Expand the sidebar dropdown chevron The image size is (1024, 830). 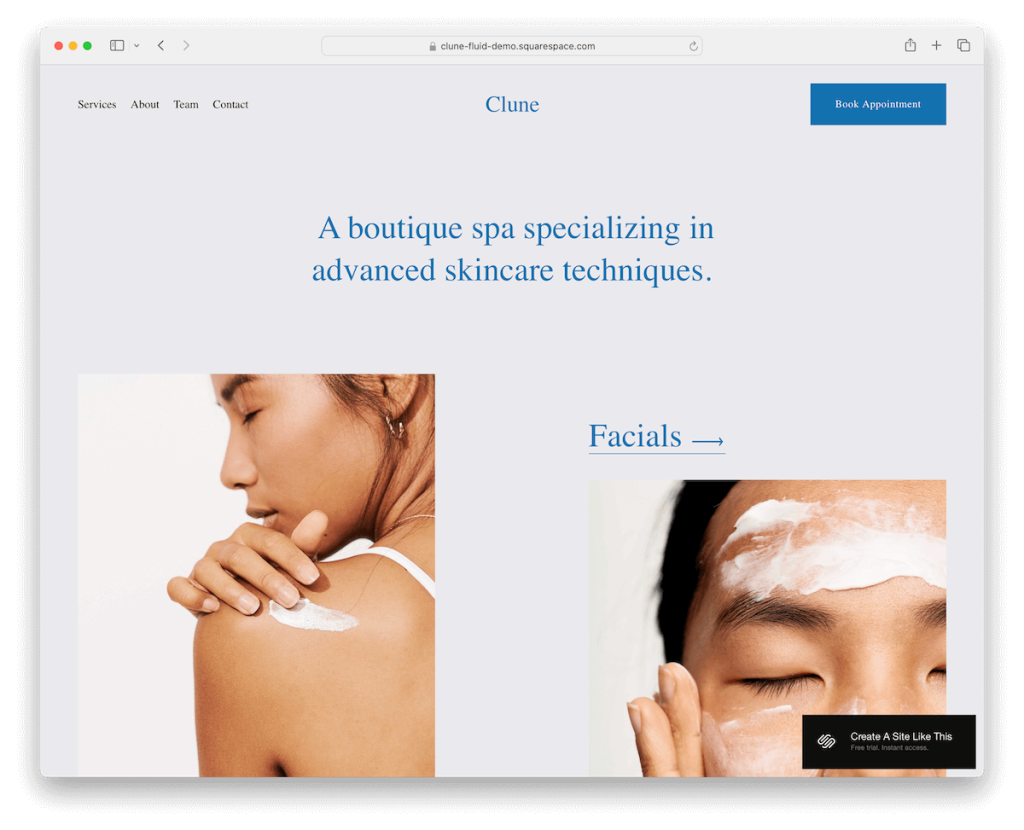136,46
